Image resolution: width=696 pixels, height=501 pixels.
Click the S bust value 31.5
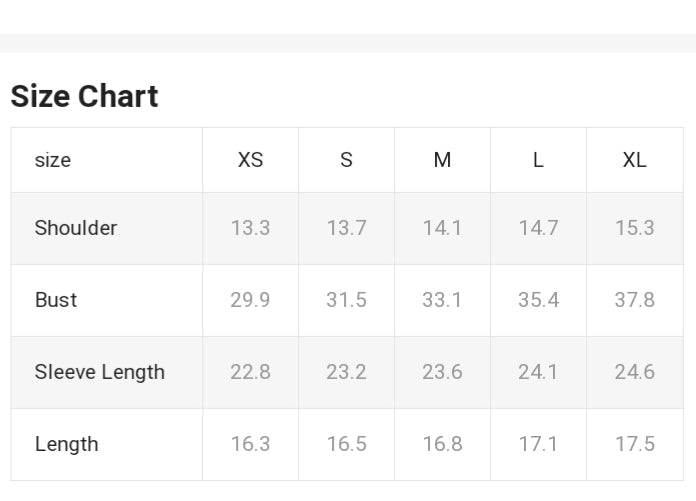pos(346,300)
